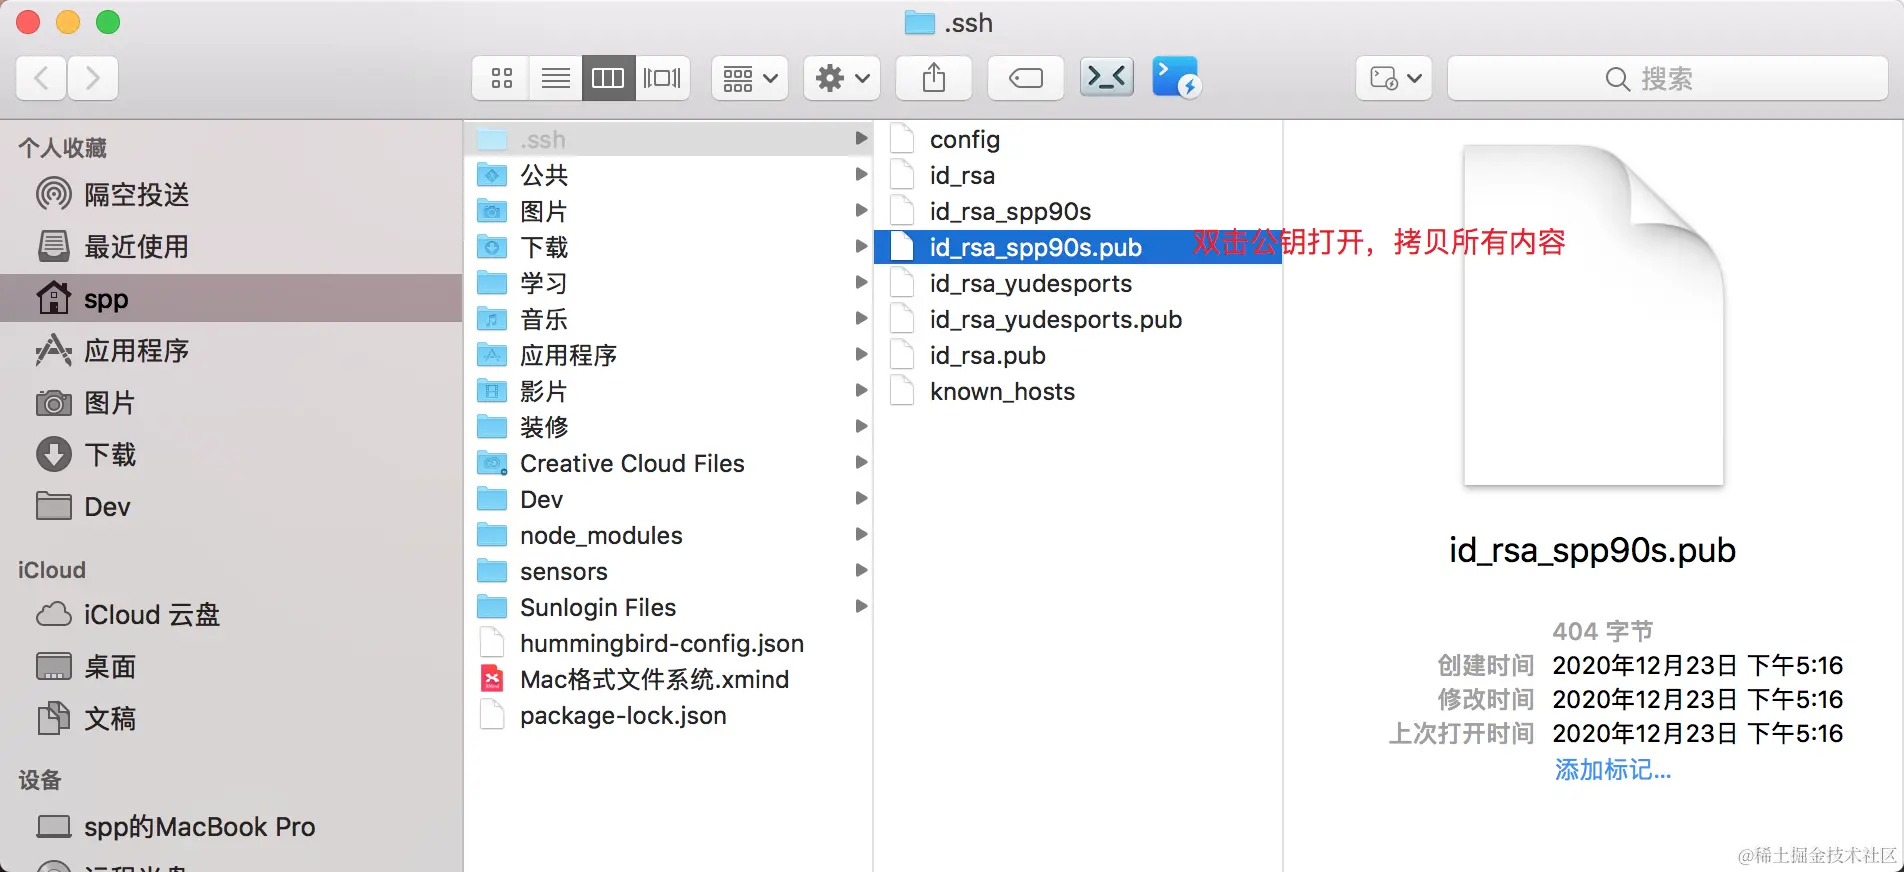Select the Sunlogin Files folder
The width and height of the screenshot is (1904, 872).
tap(669, 607)
